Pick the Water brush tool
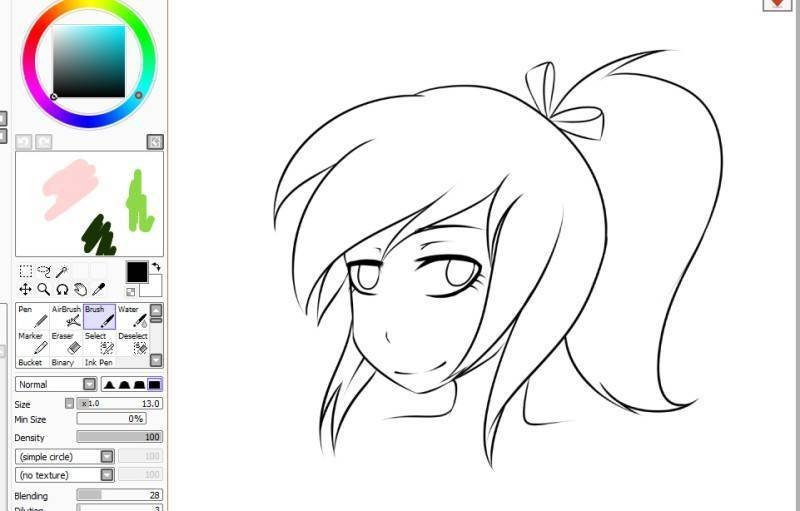The height and width of the screenshot is (511, 800). tap(132, 317)
